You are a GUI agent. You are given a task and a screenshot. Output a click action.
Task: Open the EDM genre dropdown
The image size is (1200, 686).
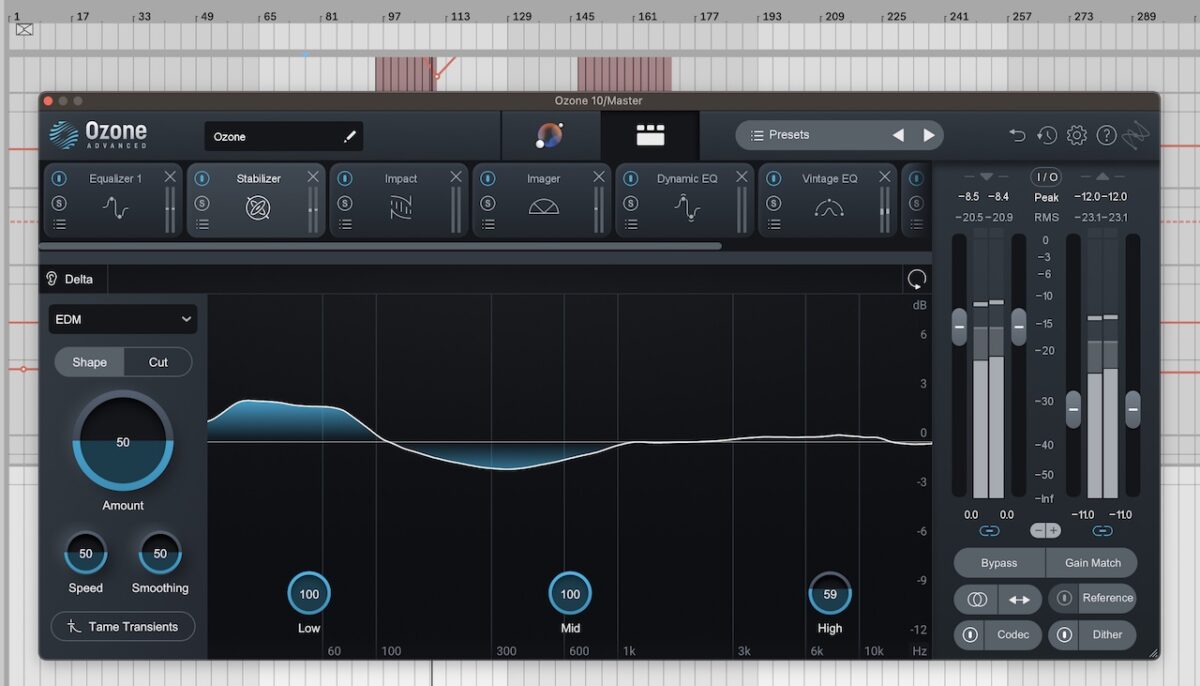(123, 319)
